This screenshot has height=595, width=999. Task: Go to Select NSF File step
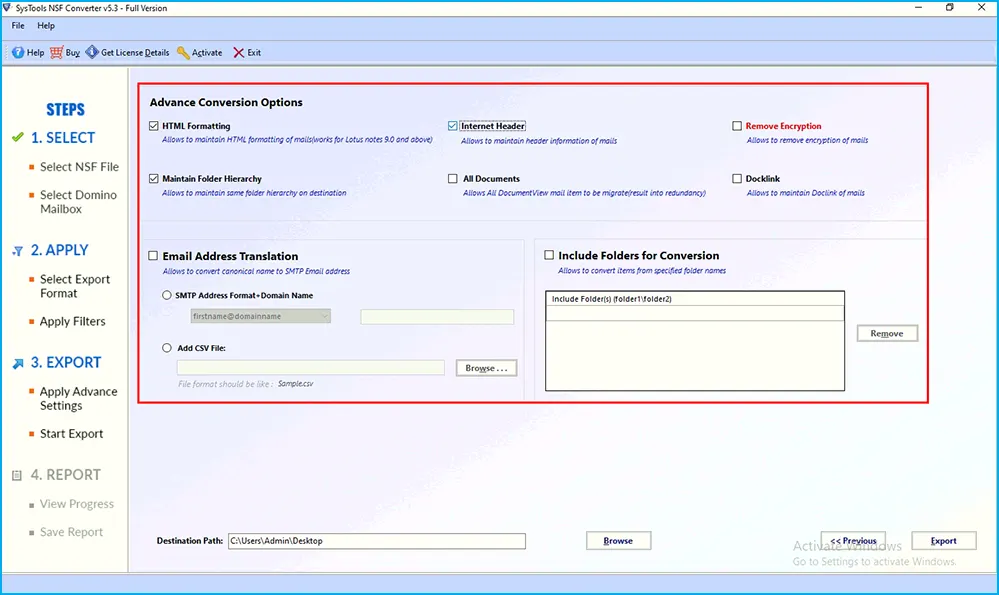click(79, 167)
